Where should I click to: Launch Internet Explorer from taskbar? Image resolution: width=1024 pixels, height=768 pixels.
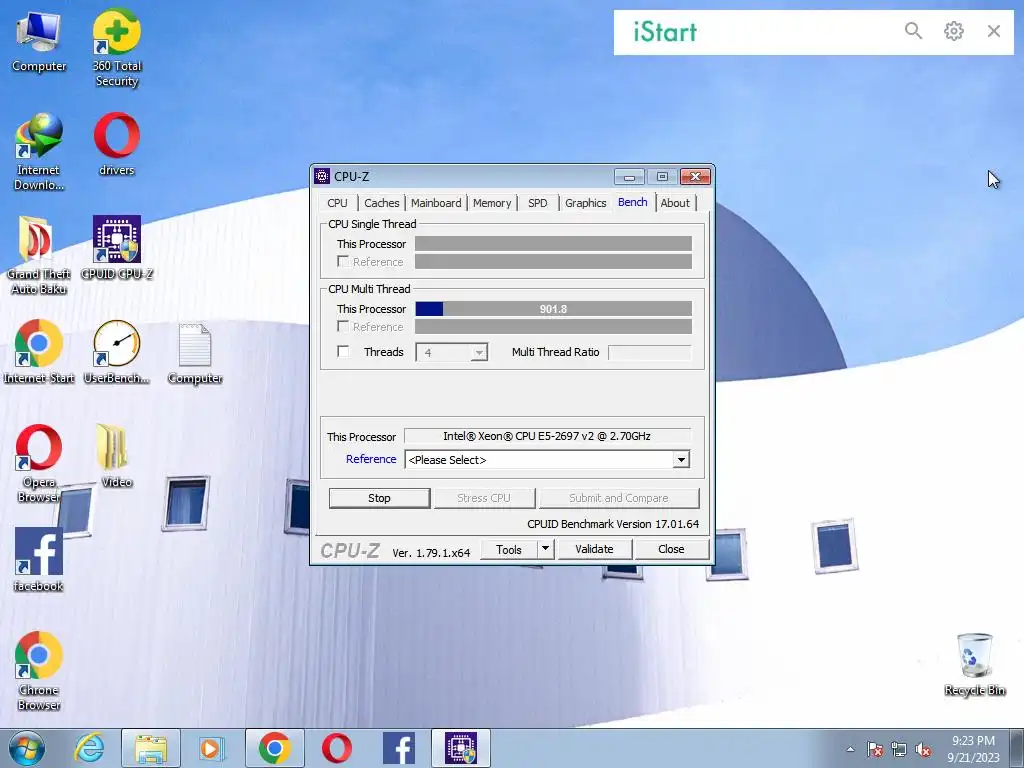click(x=89, y=748)
